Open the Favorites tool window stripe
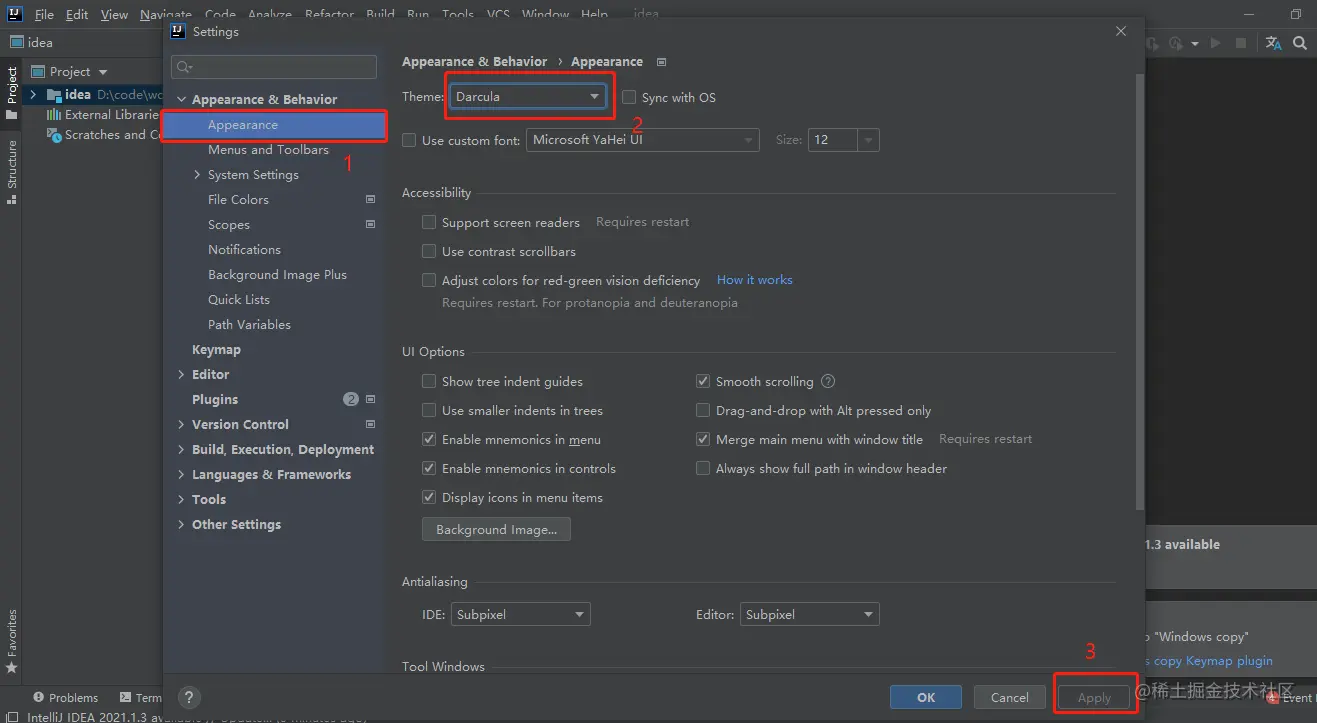Screen dimensions: 1317x723 tap(11, 641)
